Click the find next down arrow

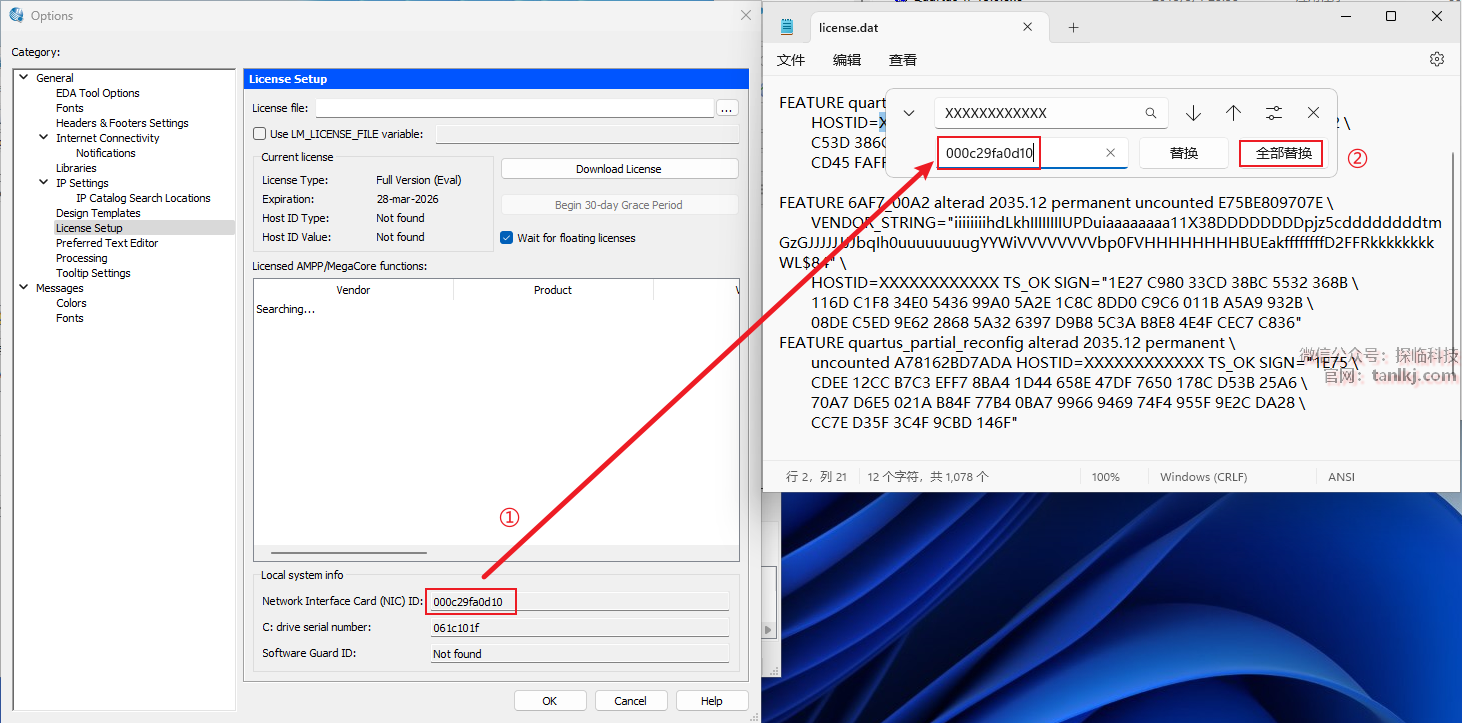coord(1193,113)
